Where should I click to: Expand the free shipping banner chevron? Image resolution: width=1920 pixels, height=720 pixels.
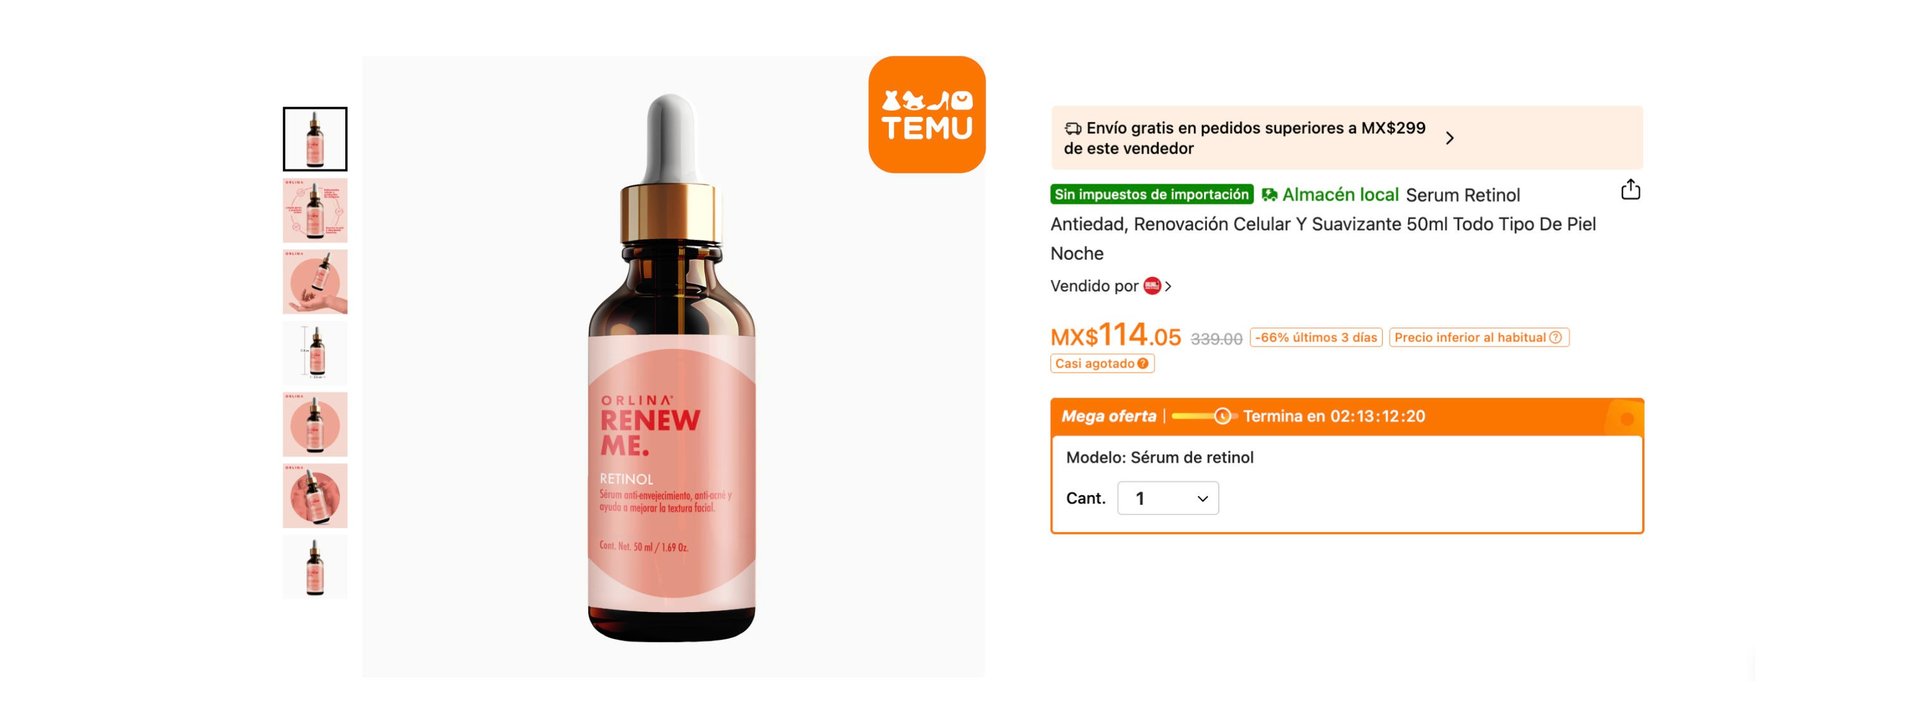(x=1449, y=138)
